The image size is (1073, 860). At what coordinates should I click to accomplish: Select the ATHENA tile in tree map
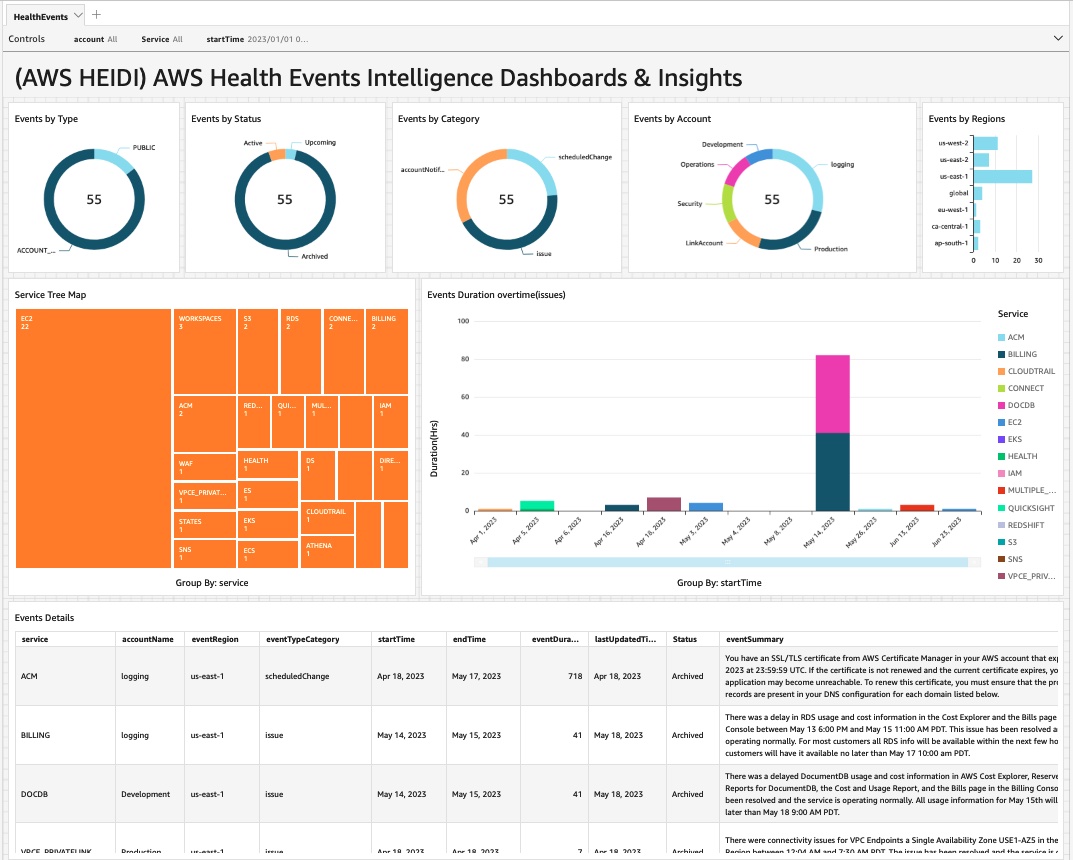pos(327,551)
